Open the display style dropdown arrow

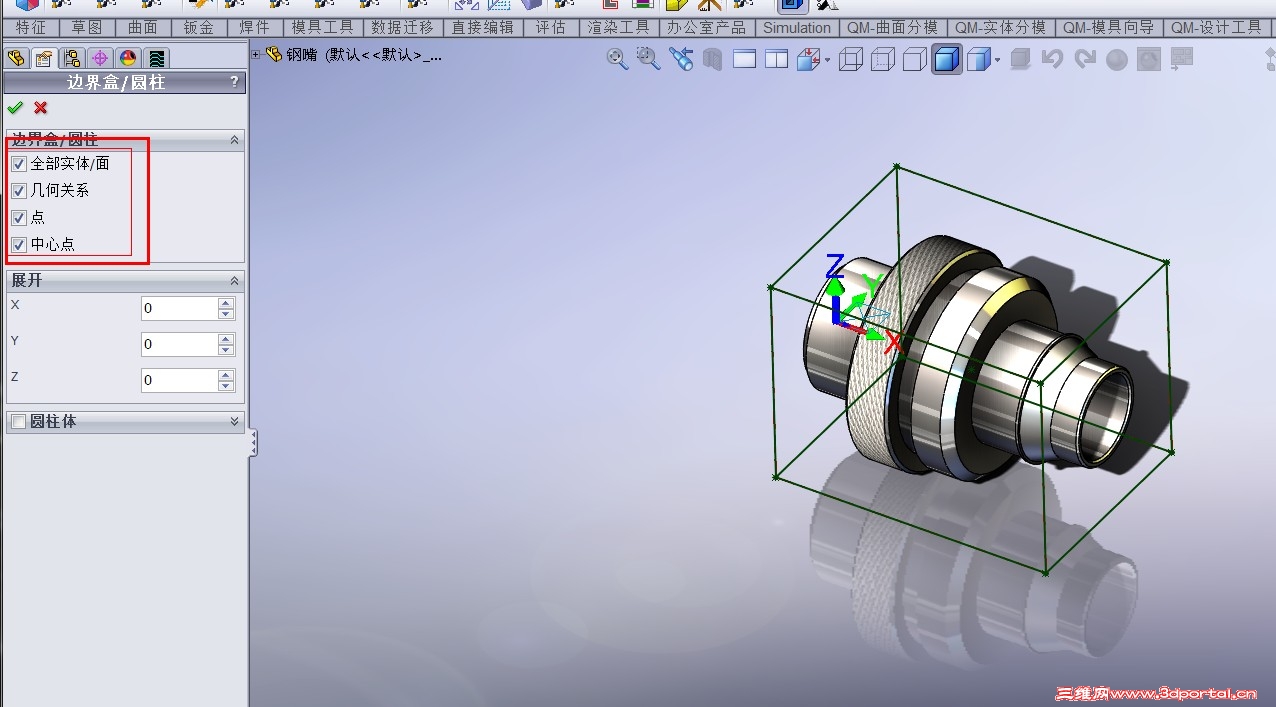[998, 61]
